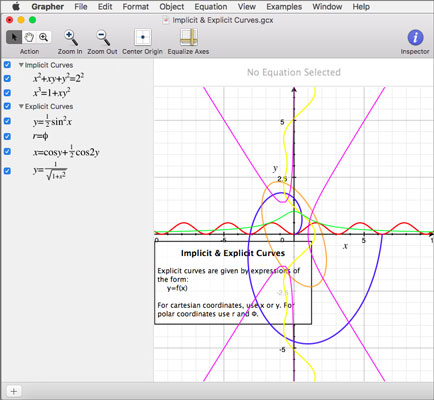Select the y=½sin²x equation row
This screenshot has height=400, width=434.
(x=52, y=121)
